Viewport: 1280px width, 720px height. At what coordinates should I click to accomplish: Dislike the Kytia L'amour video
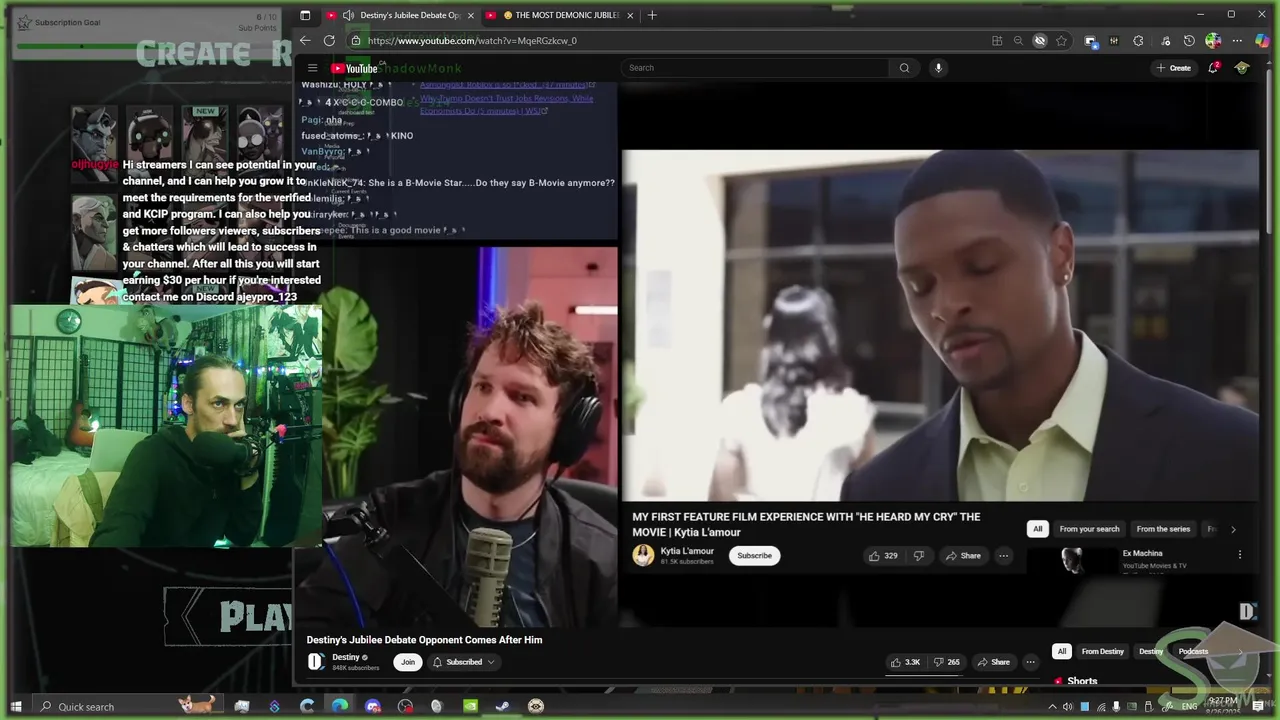[918, 556]
